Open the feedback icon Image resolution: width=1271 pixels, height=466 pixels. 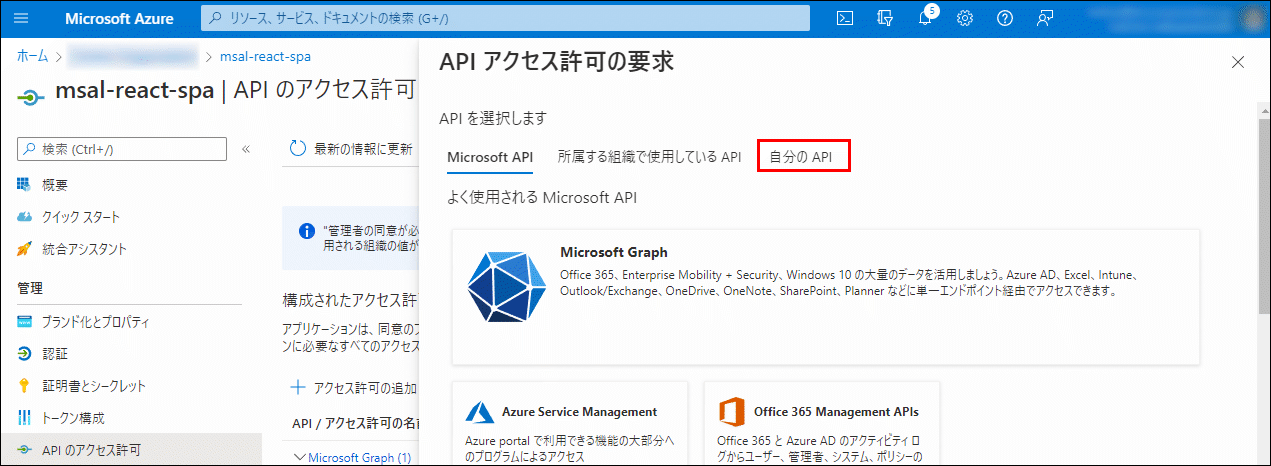(x=1045, y=18)
